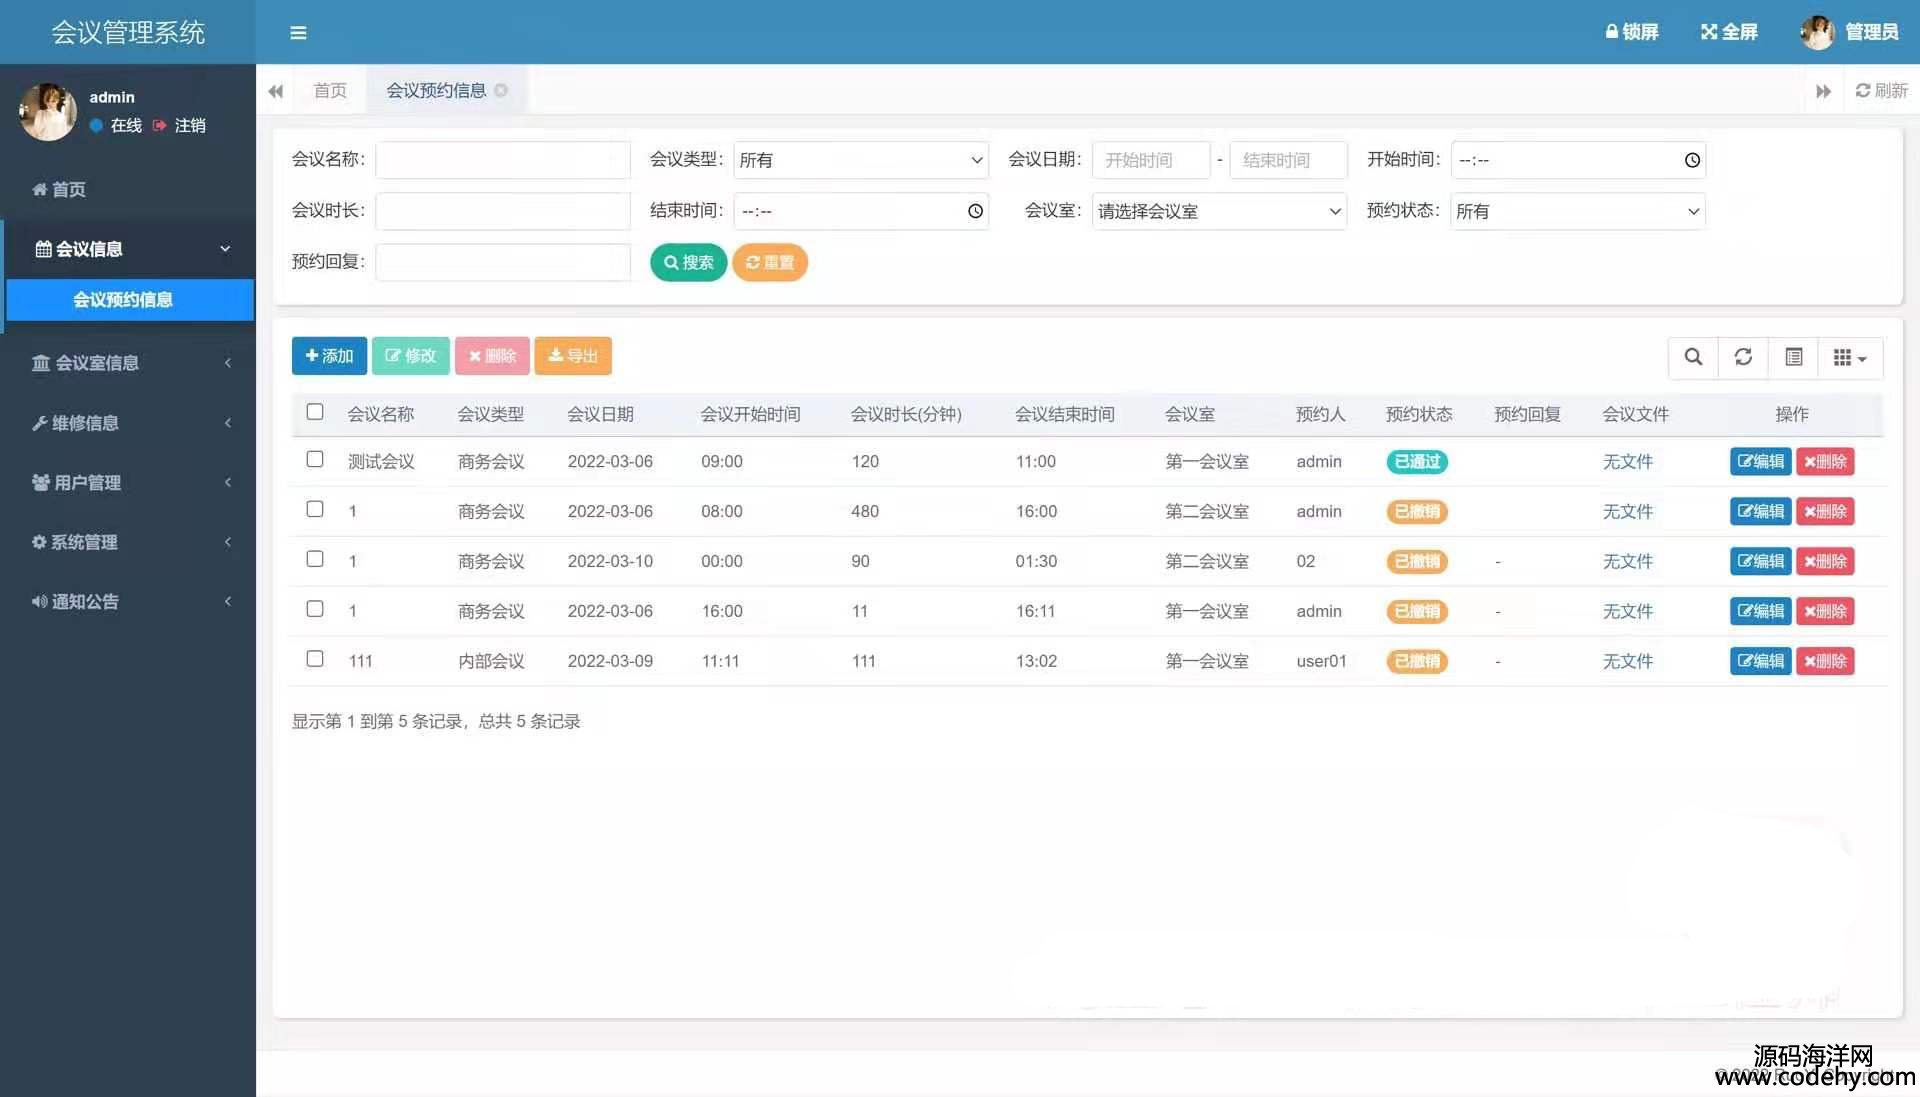Focus the 预约回复 input field

tap(503, 262)
